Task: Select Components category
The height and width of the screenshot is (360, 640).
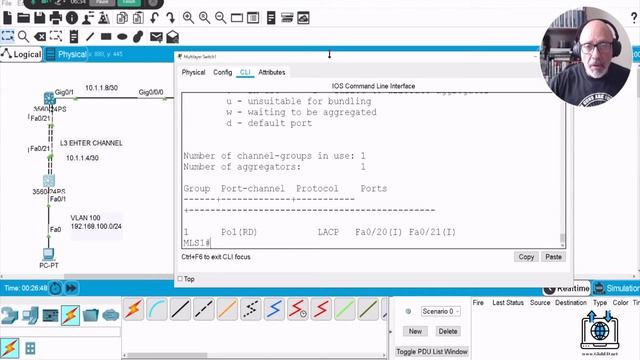Action: tap(50, 315)
